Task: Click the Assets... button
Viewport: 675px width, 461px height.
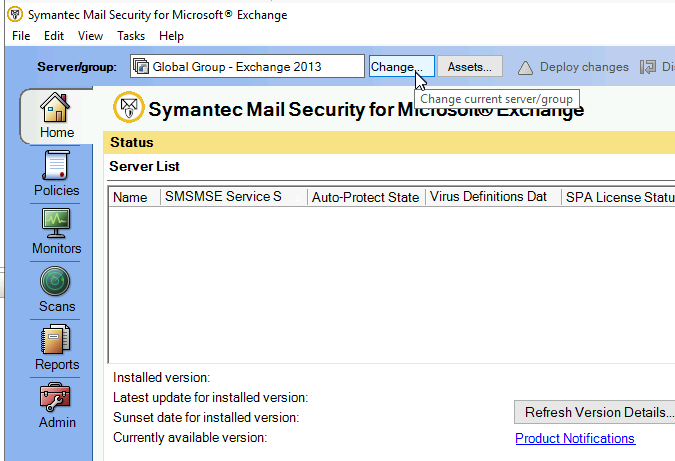Action: pyautogui.click(x=470, y=66)
